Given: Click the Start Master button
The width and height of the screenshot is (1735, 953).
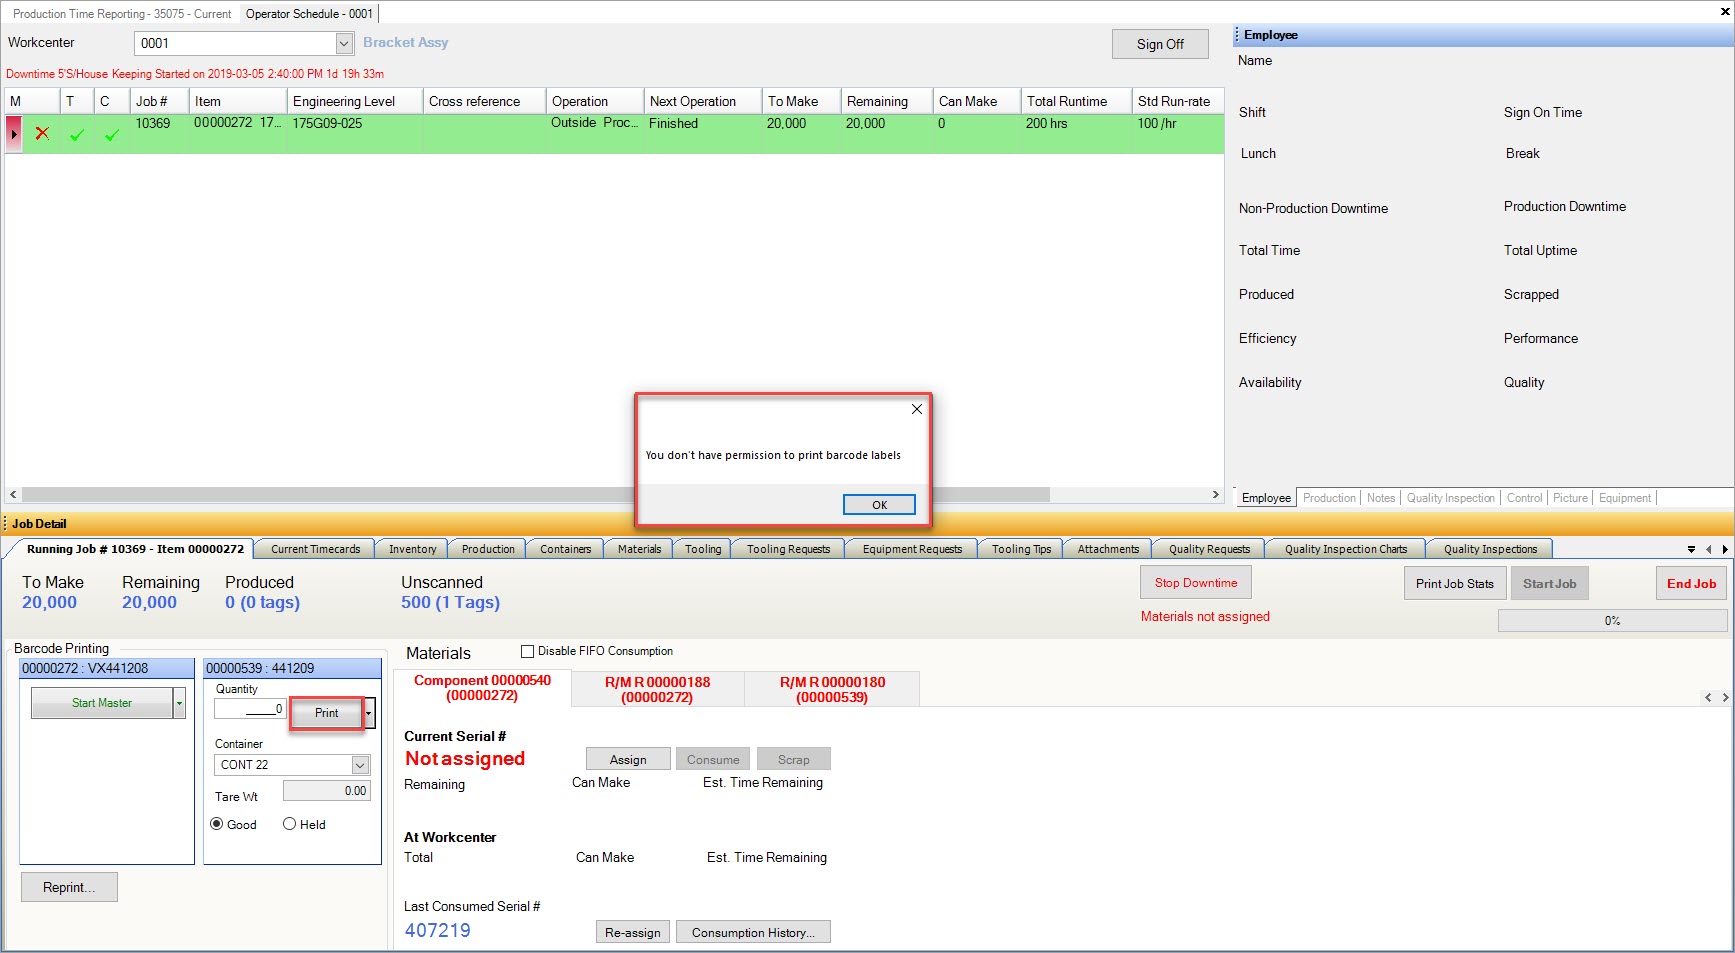Looking at the screenshot, I should [102, 703].
